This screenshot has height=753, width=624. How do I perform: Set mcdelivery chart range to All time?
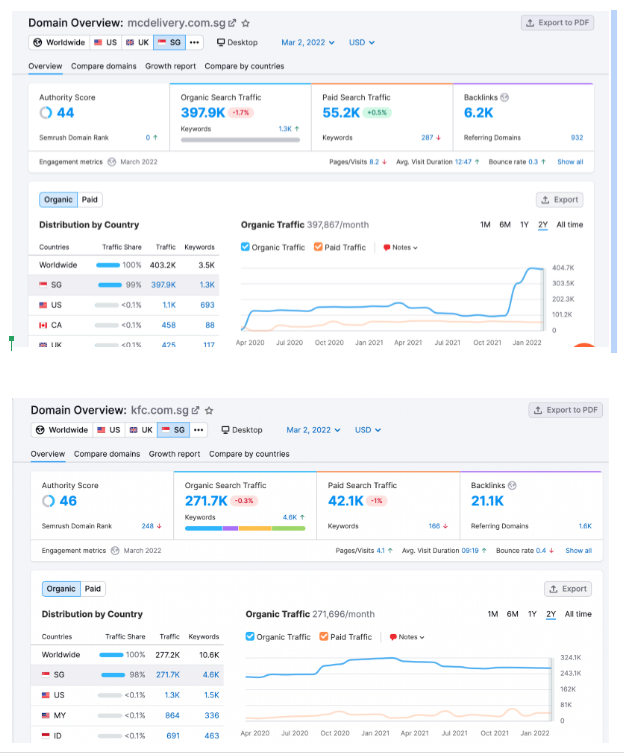coord(569,225)
